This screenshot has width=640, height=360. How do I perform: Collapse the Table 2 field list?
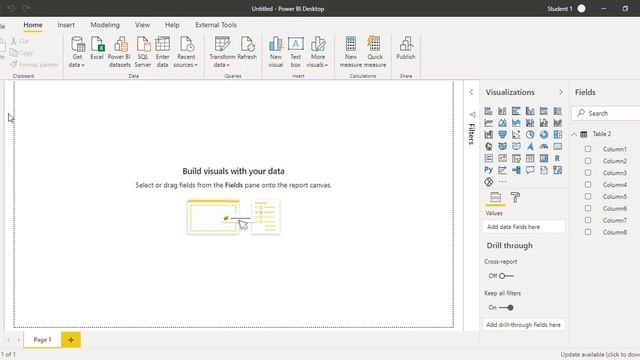574,134
